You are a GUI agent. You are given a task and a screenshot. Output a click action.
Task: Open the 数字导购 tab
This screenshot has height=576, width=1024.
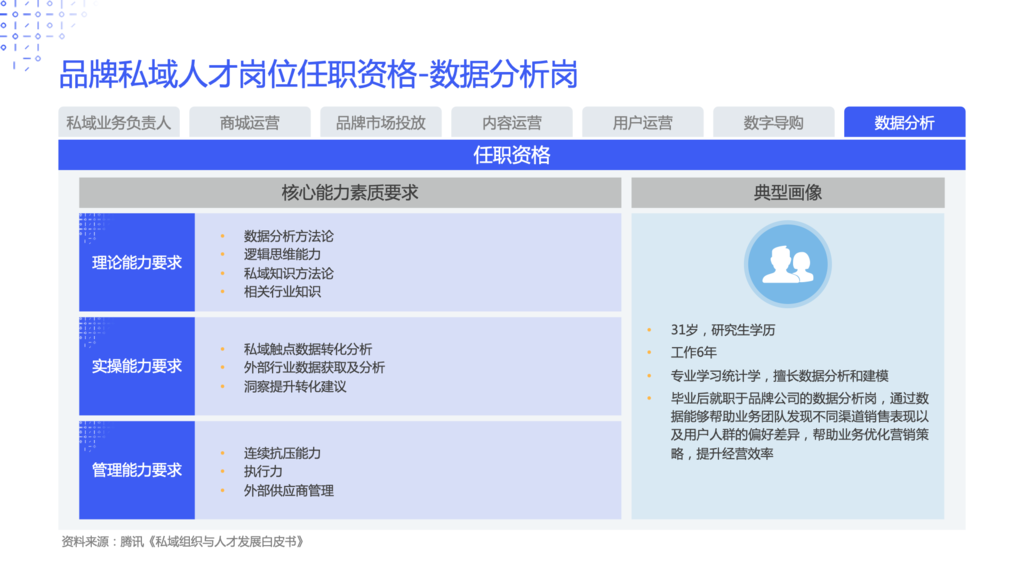774,122
